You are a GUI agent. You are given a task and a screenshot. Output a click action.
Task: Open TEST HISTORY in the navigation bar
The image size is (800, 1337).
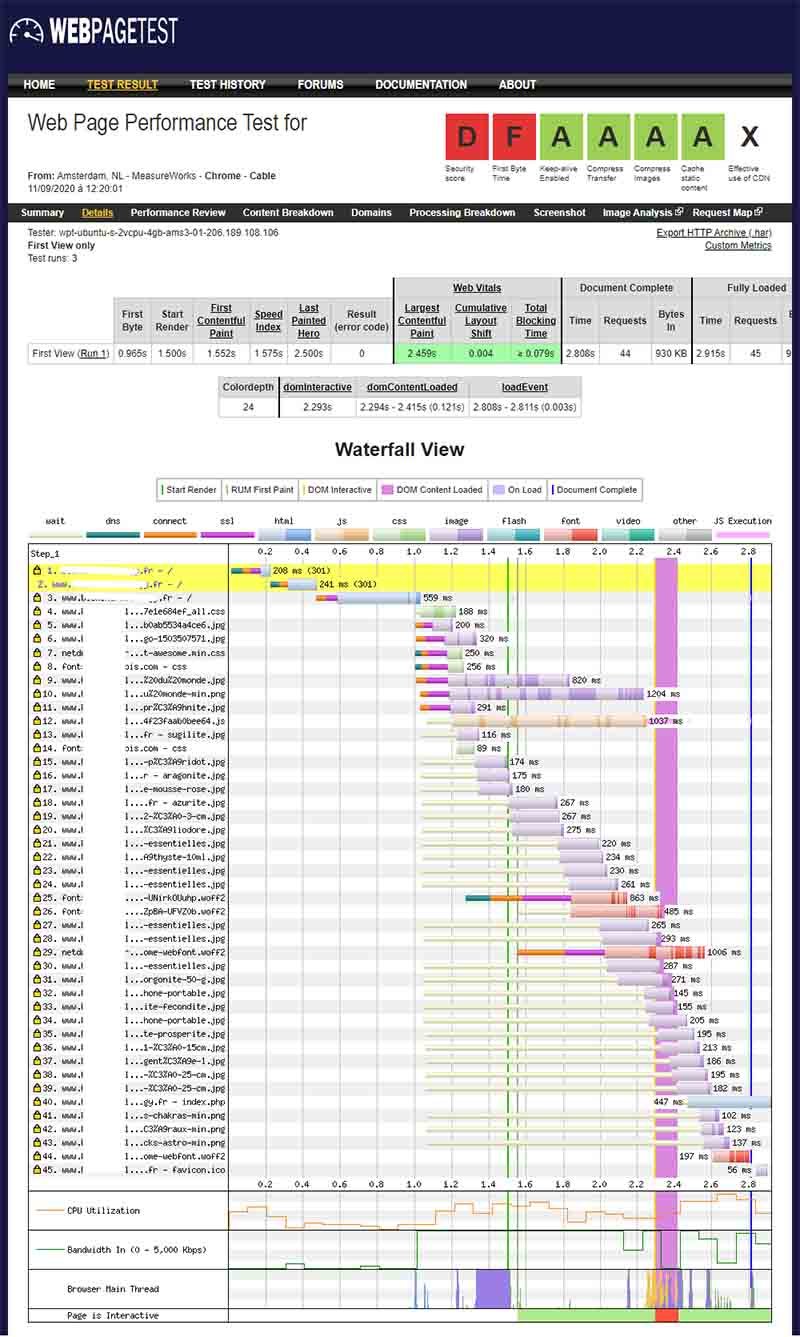pos(228,85)
